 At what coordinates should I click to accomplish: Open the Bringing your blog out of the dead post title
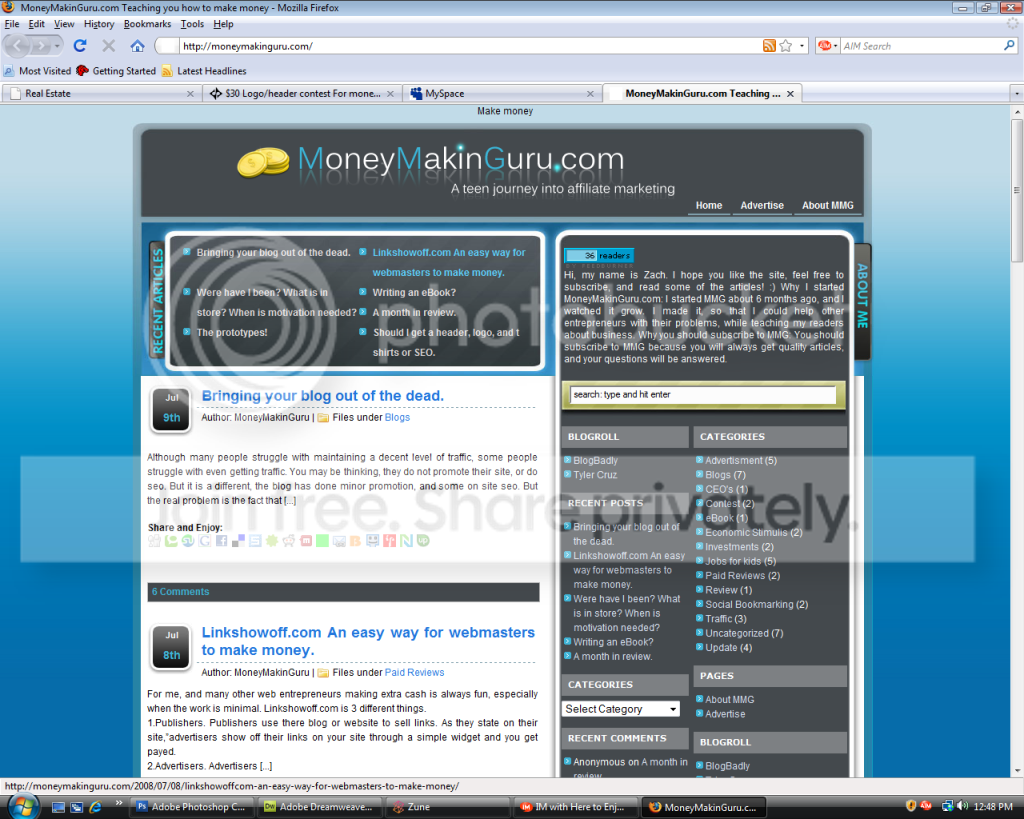pos(323,396)
